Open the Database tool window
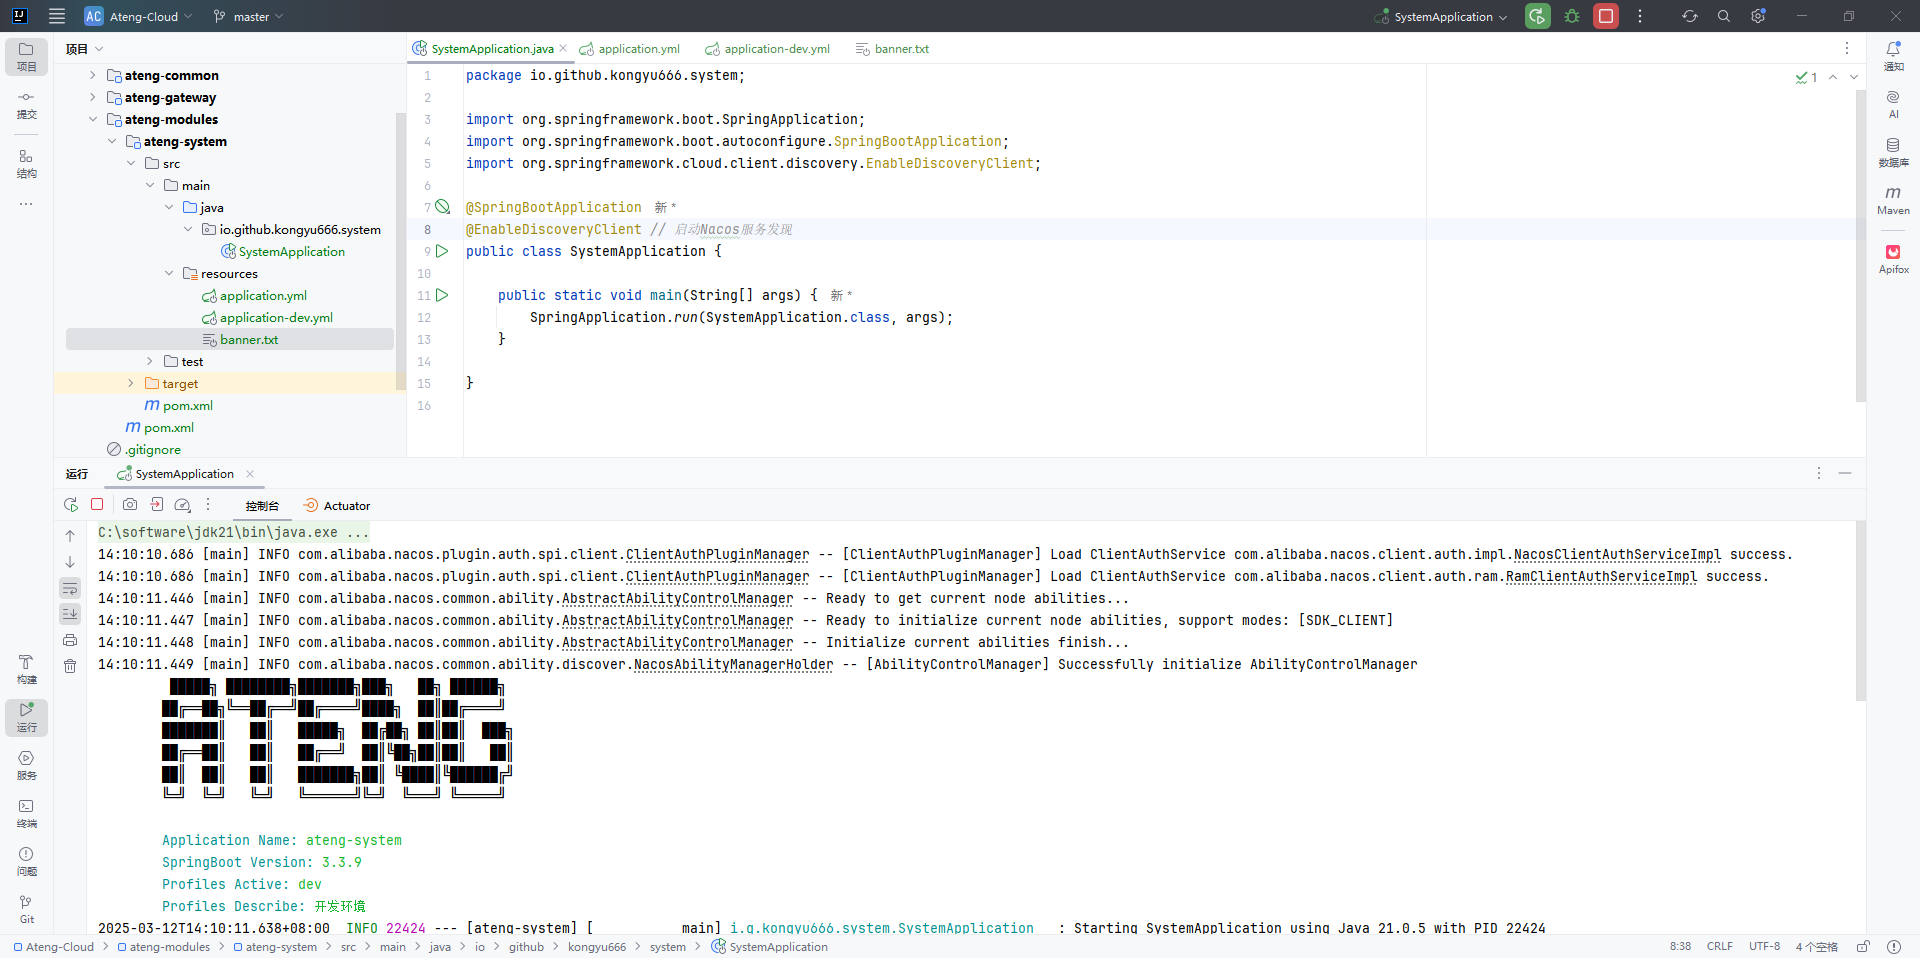 1893,151
